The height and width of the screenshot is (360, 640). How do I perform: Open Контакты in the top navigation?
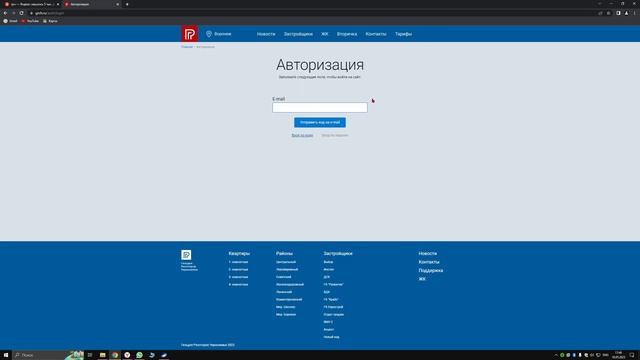(x=376, y=34)
